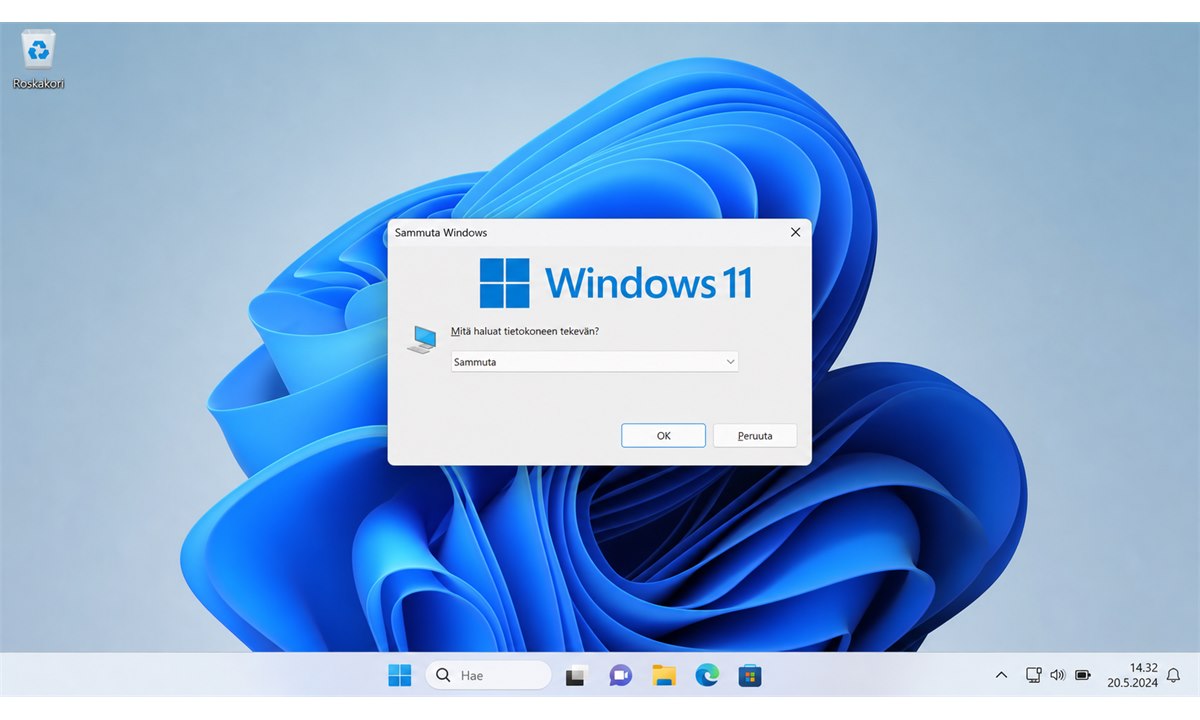
Task: Click the Hae search box in taskbar
Action: [488, 675]
